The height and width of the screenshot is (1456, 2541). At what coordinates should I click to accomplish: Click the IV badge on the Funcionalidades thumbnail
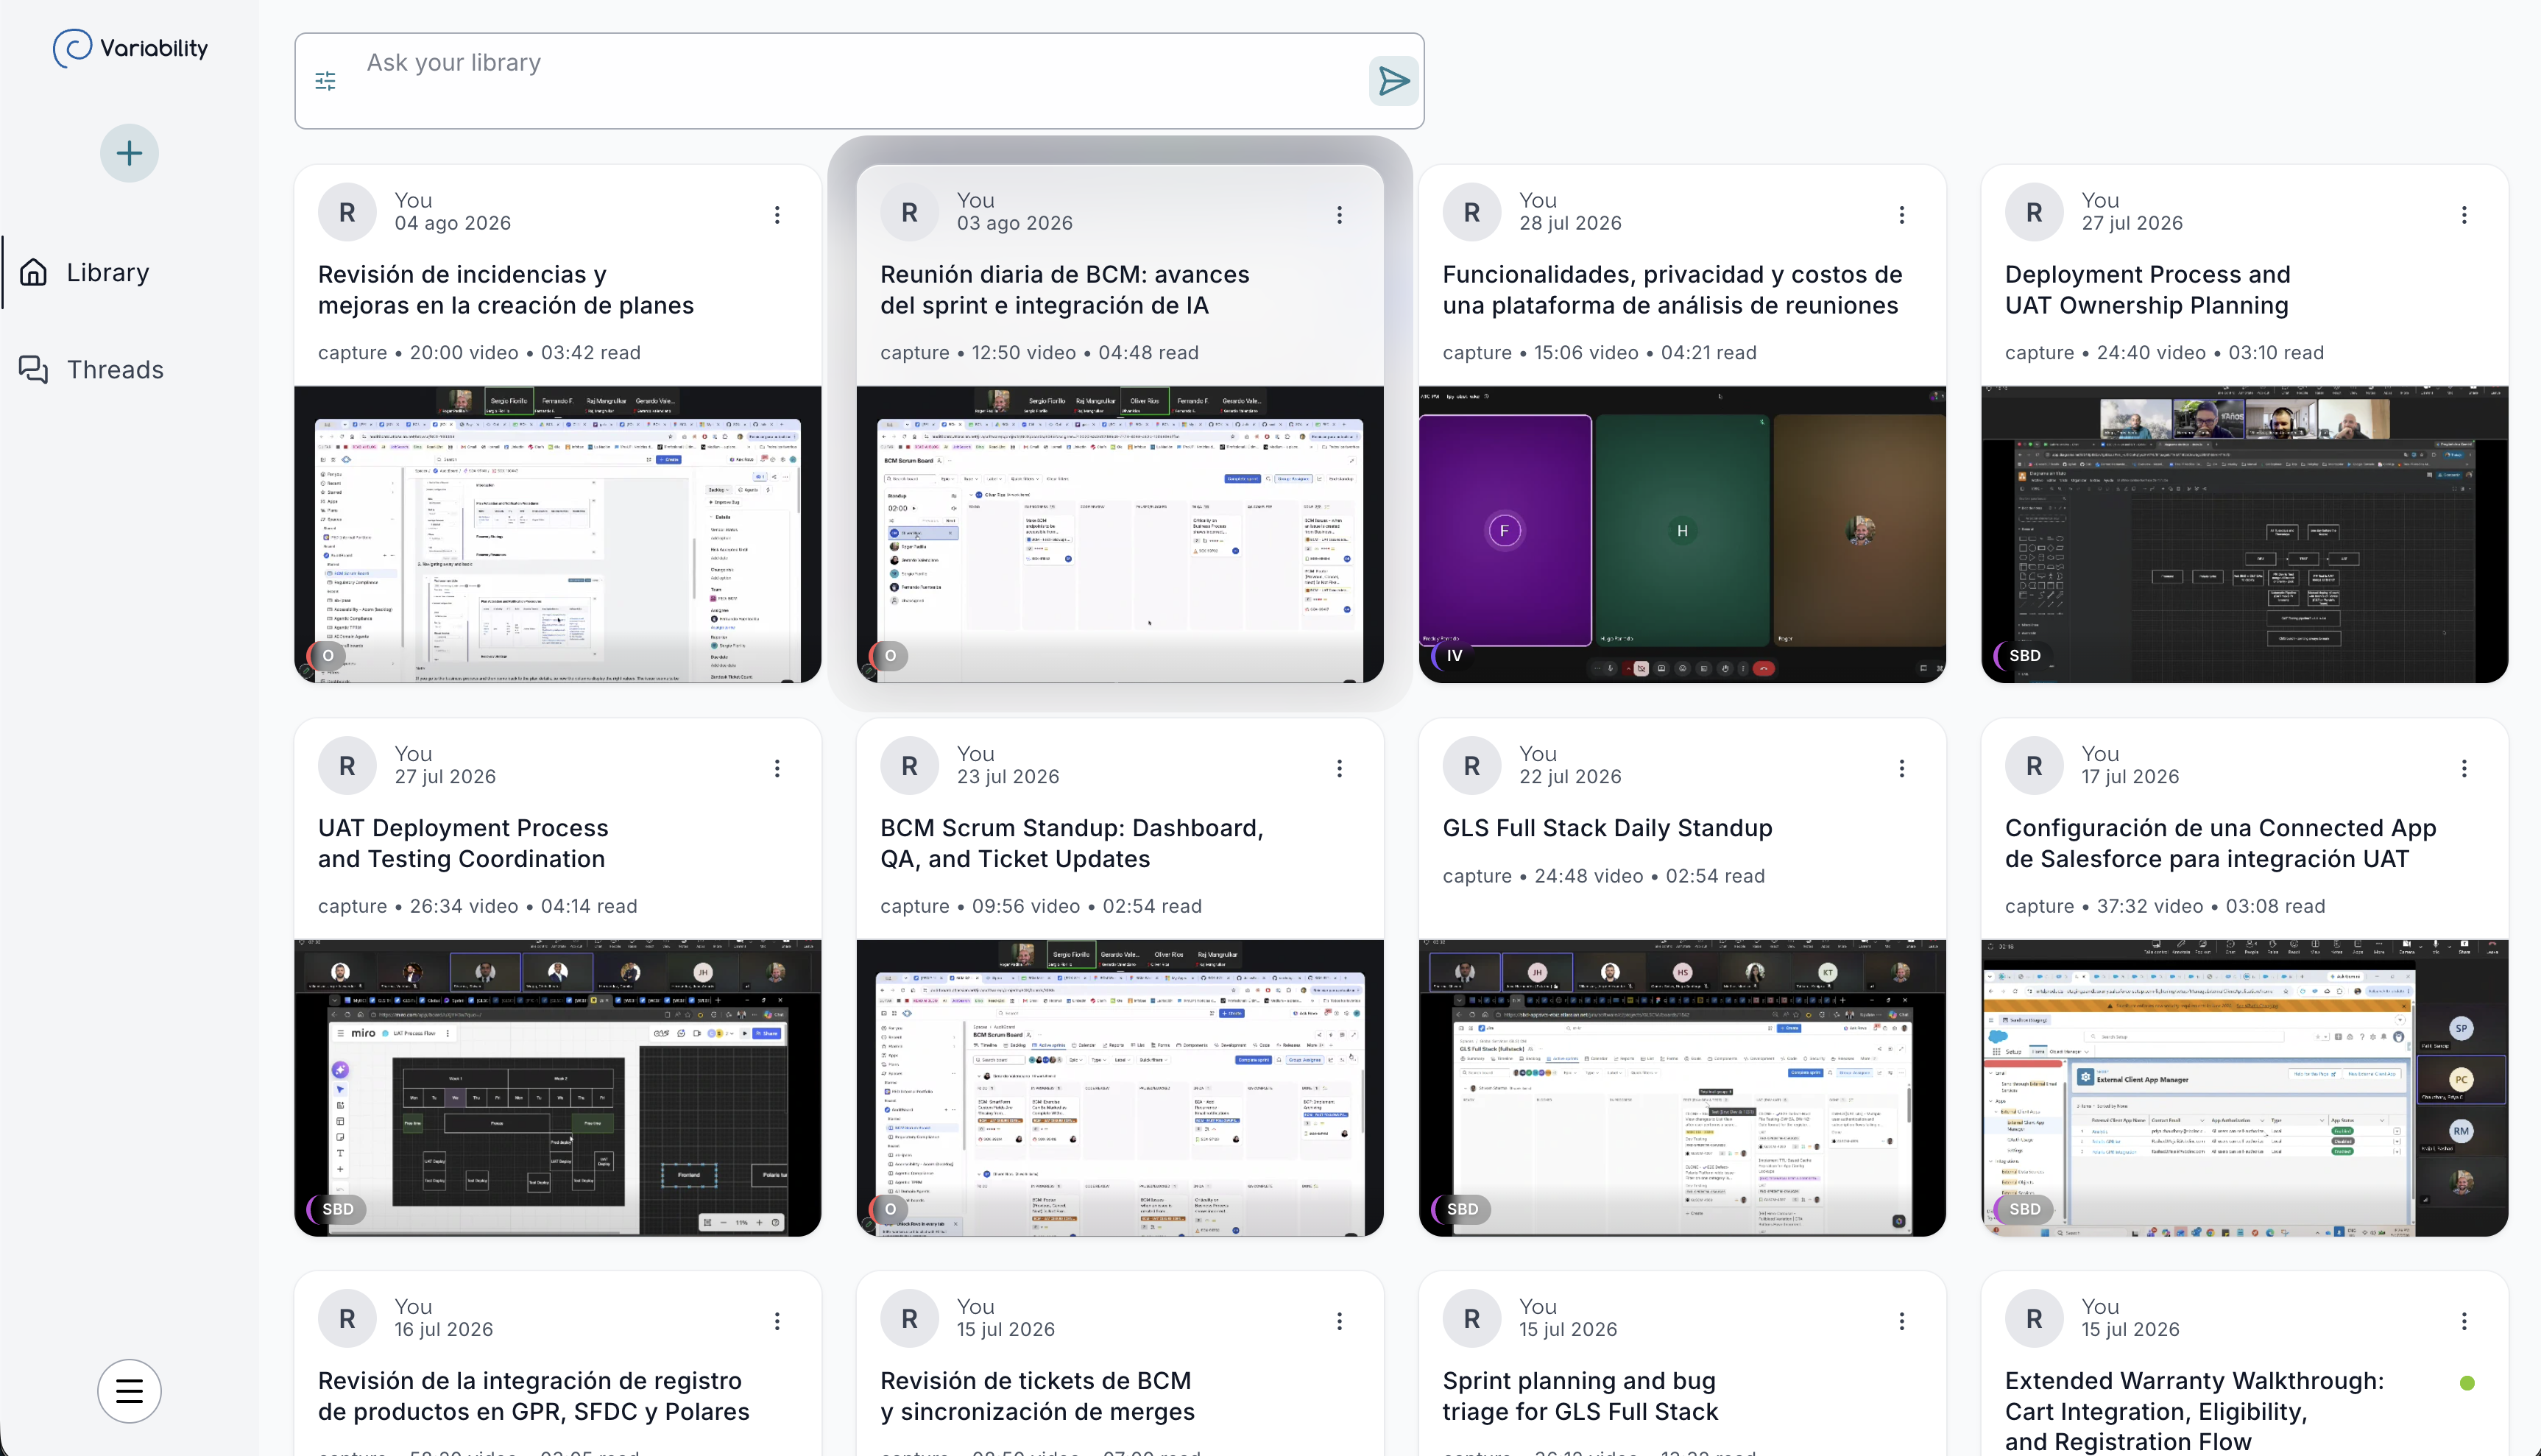click(x=1455, y=656)
